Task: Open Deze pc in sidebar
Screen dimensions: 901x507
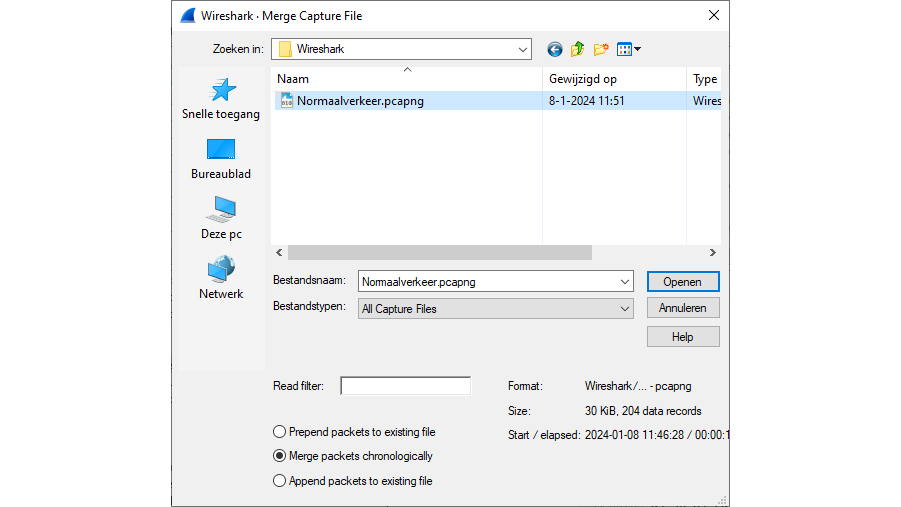Action: pyautogui.click(x=221, y=218)
